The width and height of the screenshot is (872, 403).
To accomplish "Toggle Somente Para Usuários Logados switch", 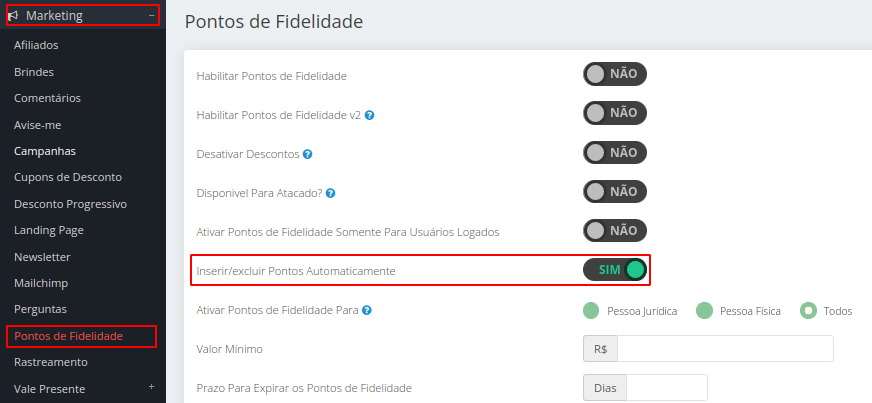I will 615,231.
